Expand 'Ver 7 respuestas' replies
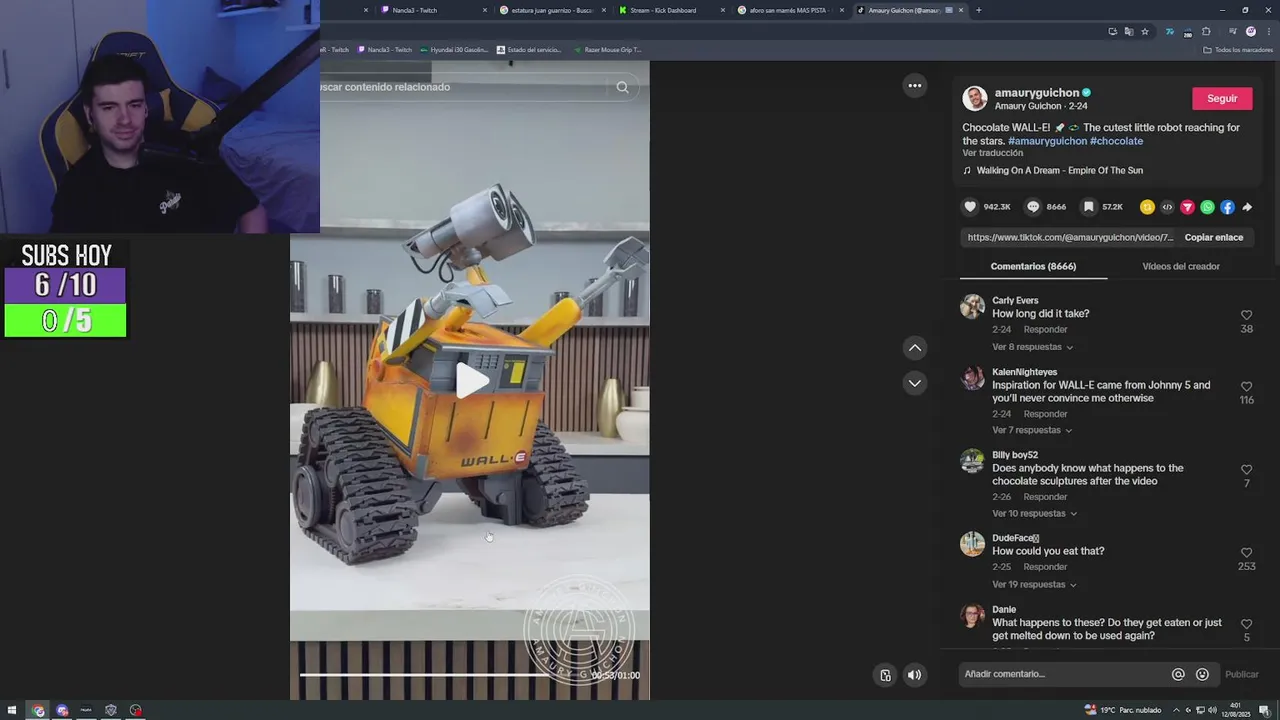1280x720 pixels. pos(1032,430)
